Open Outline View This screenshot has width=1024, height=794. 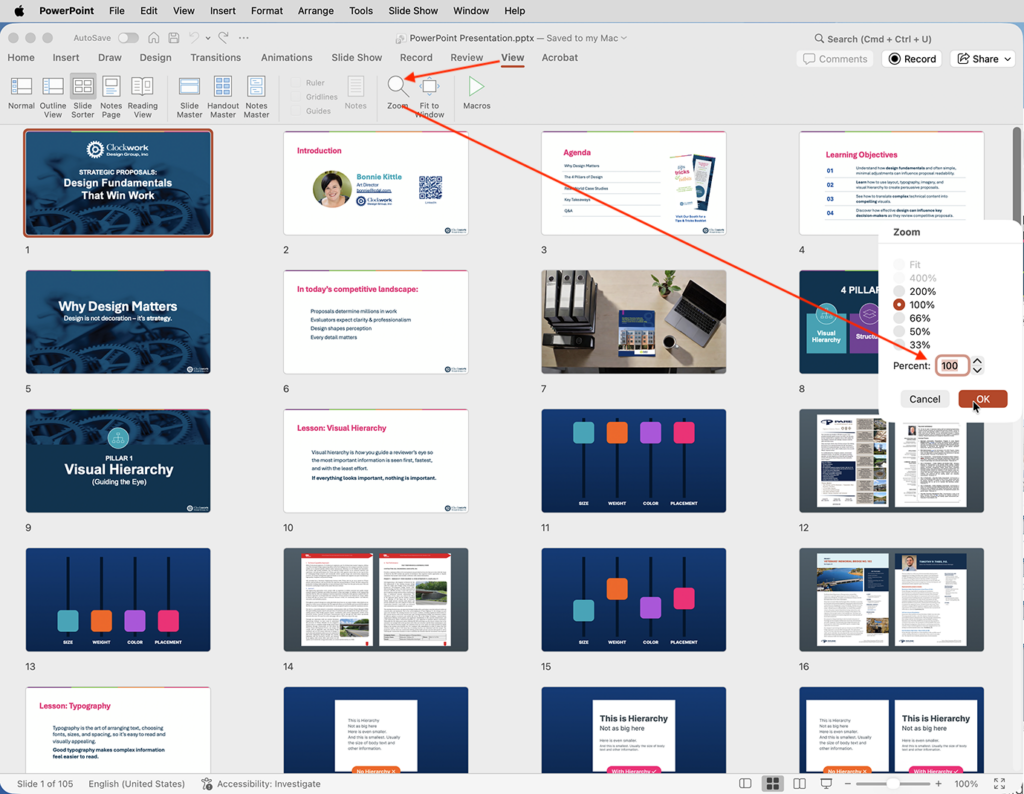point(53,97)
